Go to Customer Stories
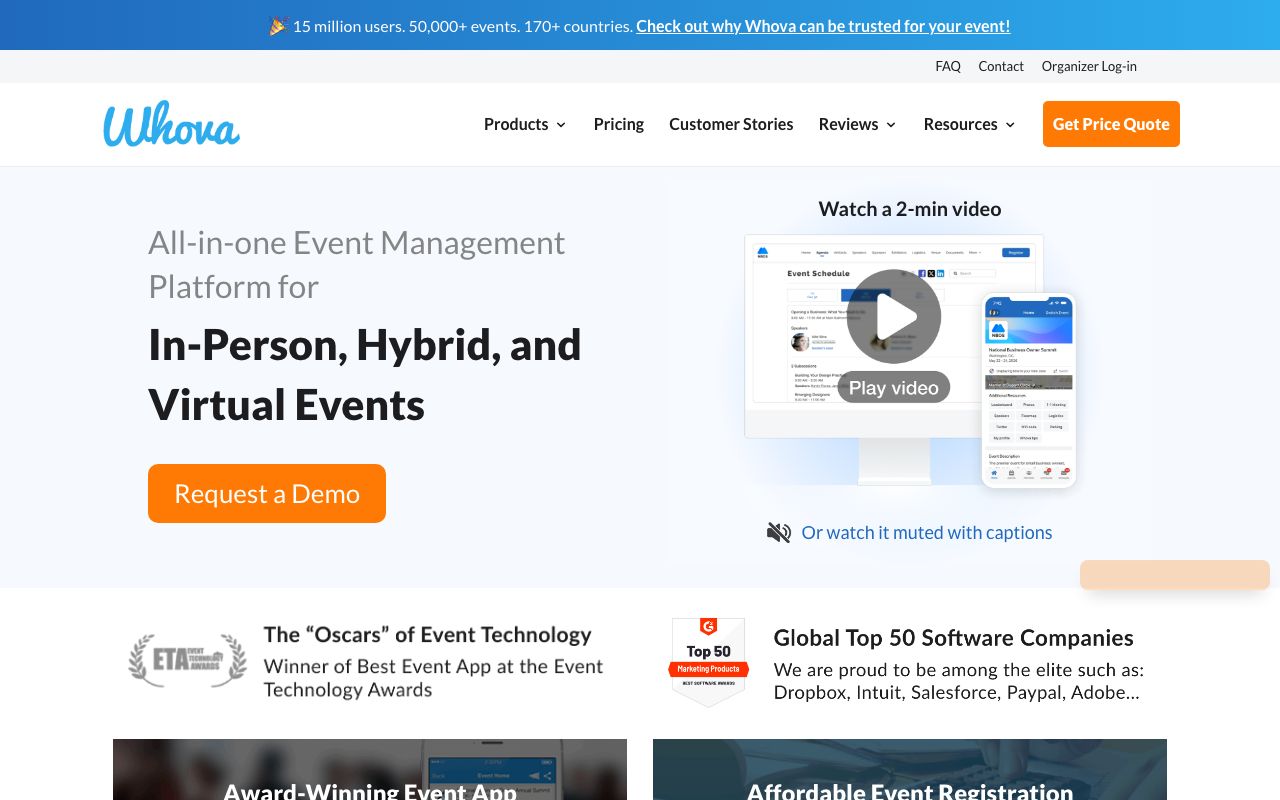The width and height of the screenshot is (1280, 800). (x=731, y=124)
